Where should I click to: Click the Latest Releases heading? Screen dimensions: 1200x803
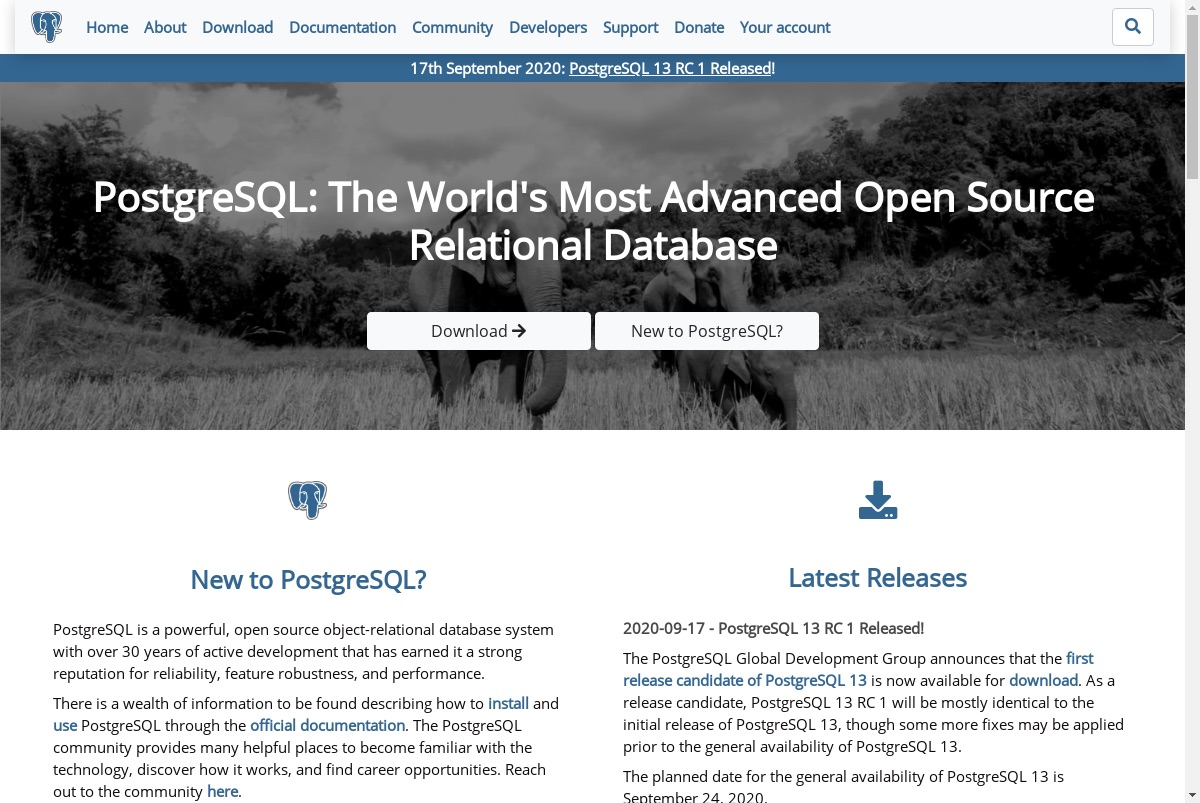tap(878, 578)
